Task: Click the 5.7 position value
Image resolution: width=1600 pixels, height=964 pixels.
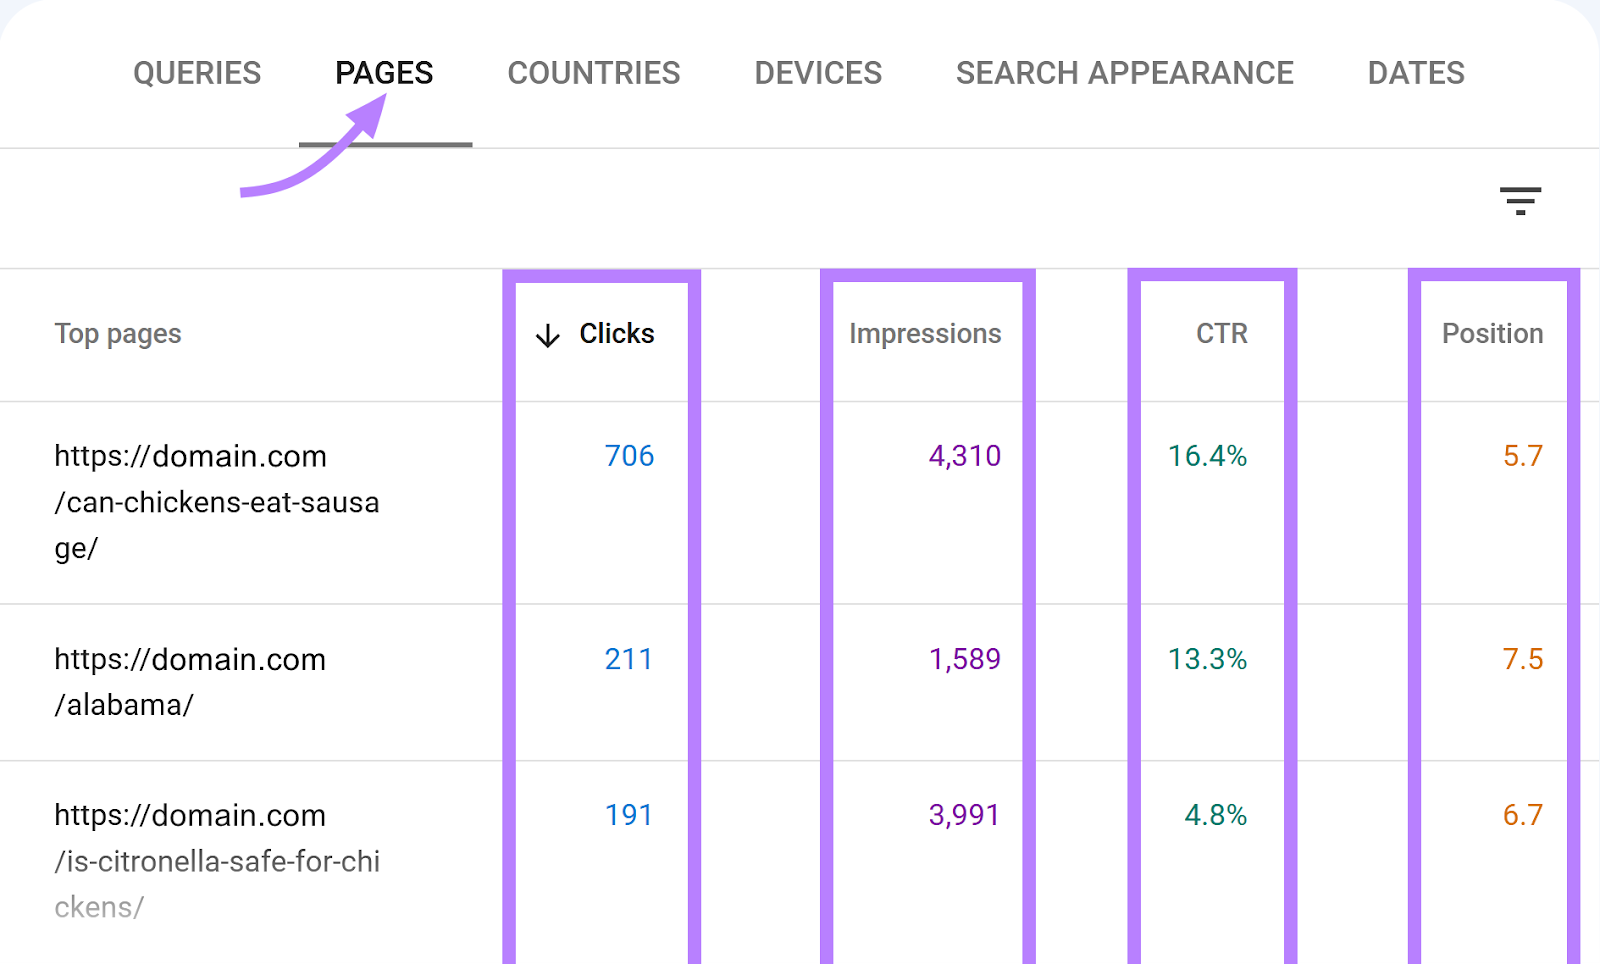Action: [1522, 456]
